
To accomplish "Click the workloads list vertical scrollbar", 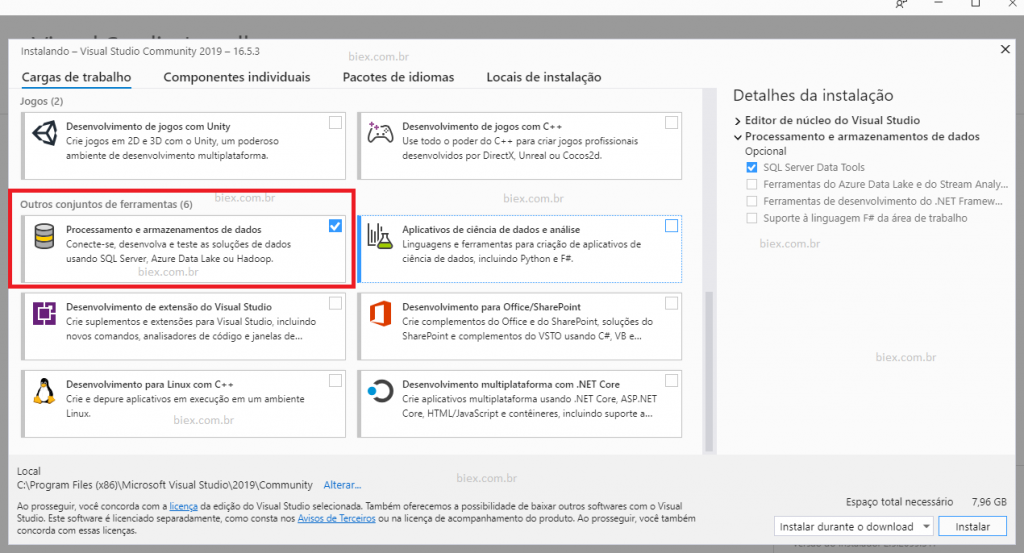I will point(709,371).
